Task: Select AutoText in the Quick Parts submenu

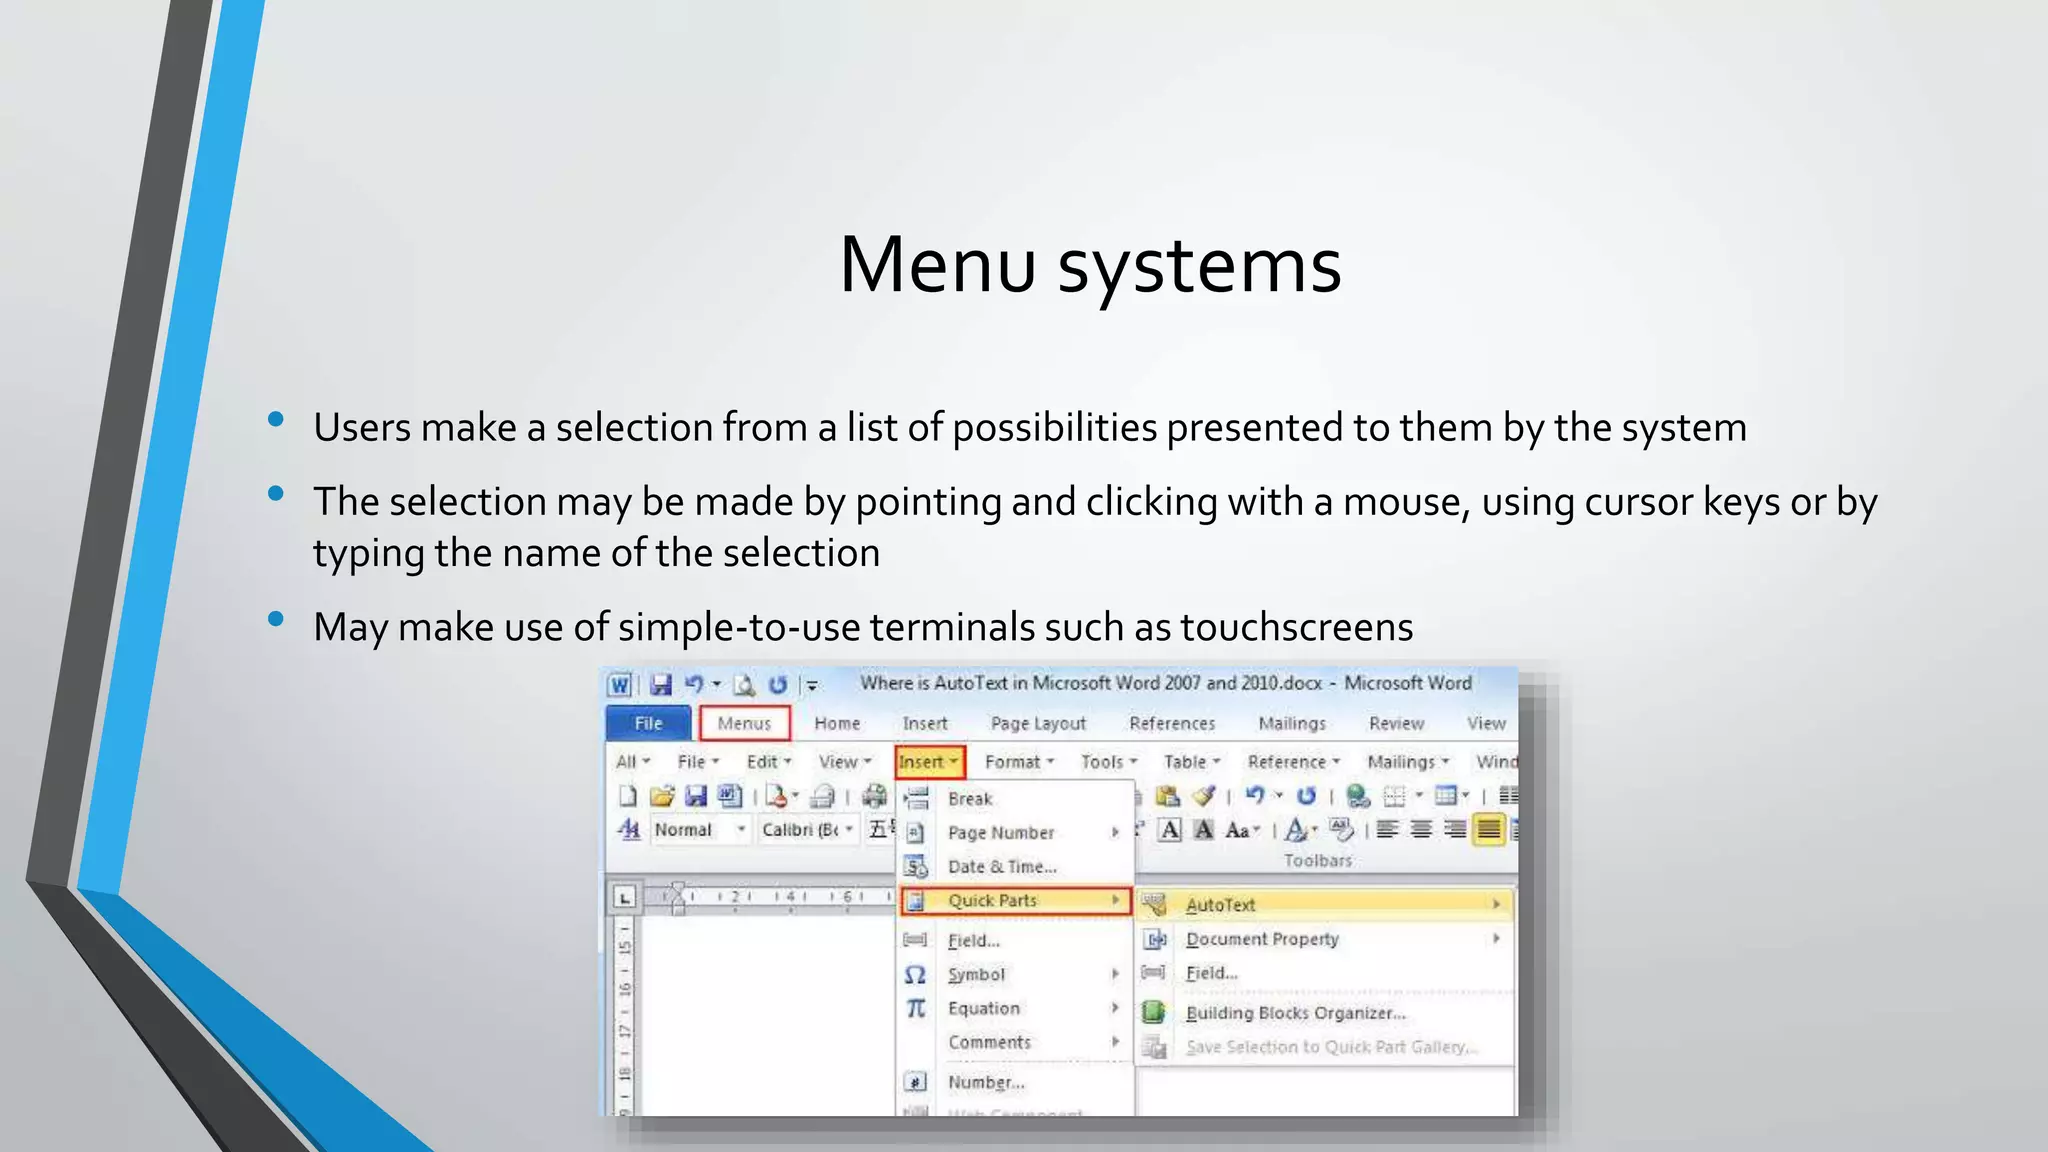Action: click(1326, 905)
